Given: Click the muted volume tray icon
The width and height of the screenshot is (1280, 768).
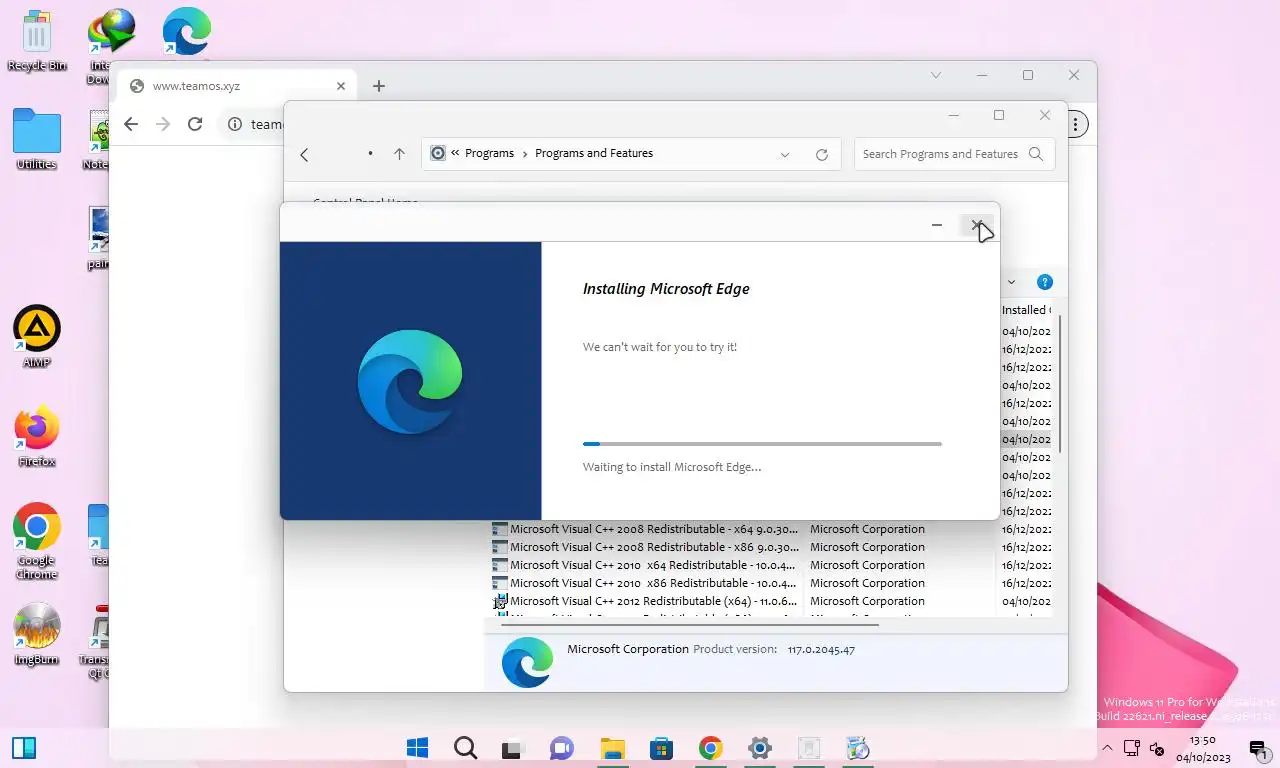Looking at the screenshot, I should [x=1157, y=748].
